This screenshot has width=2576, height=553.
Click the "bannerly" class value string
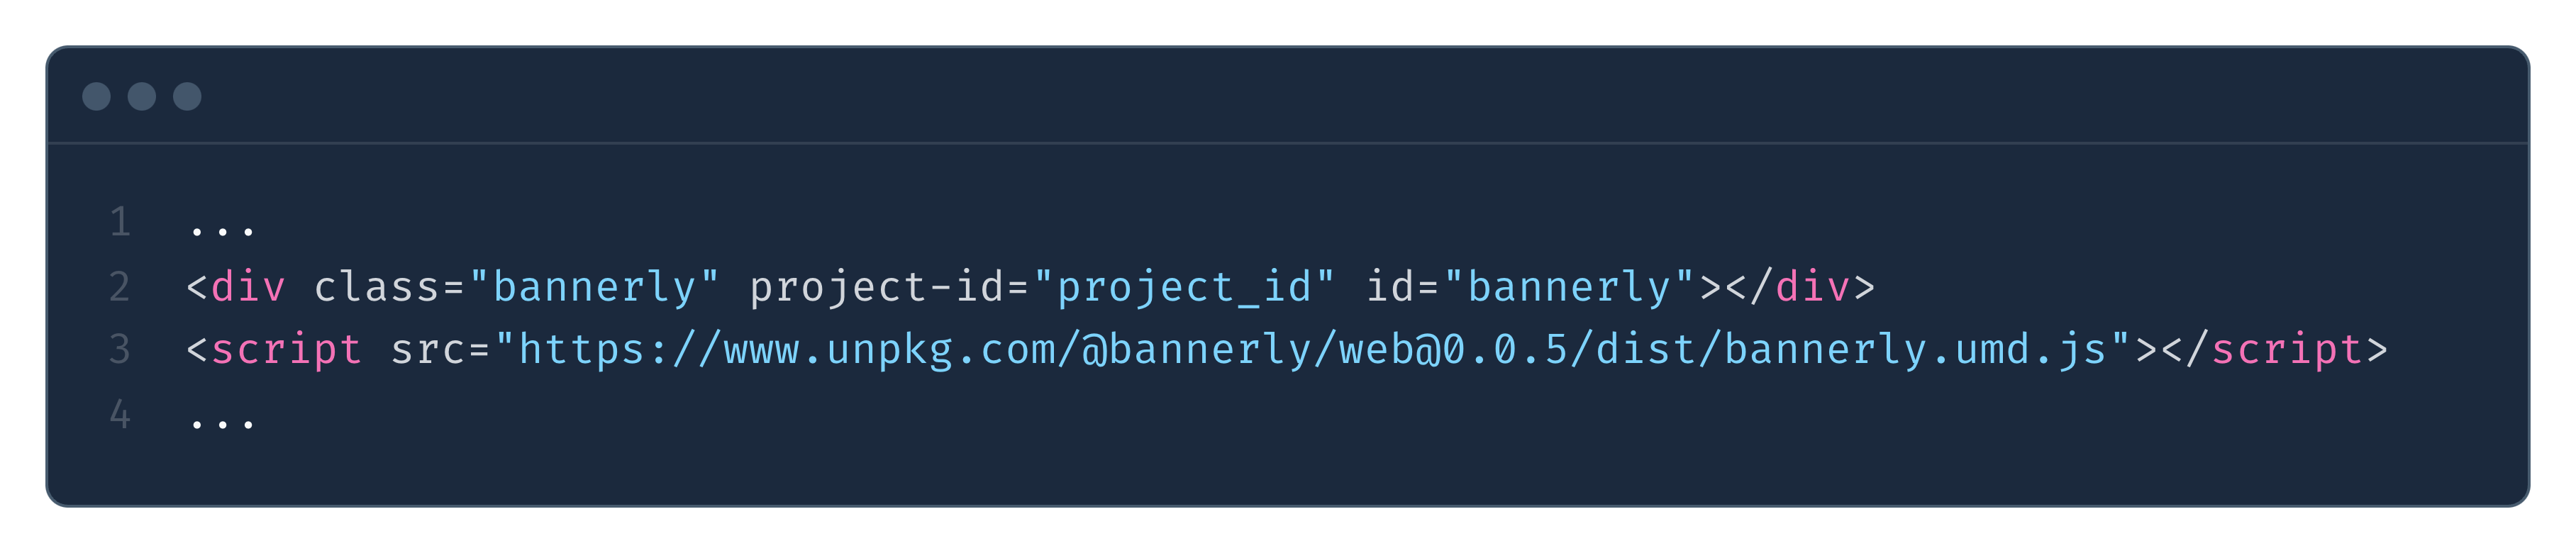tap(594, 287)
